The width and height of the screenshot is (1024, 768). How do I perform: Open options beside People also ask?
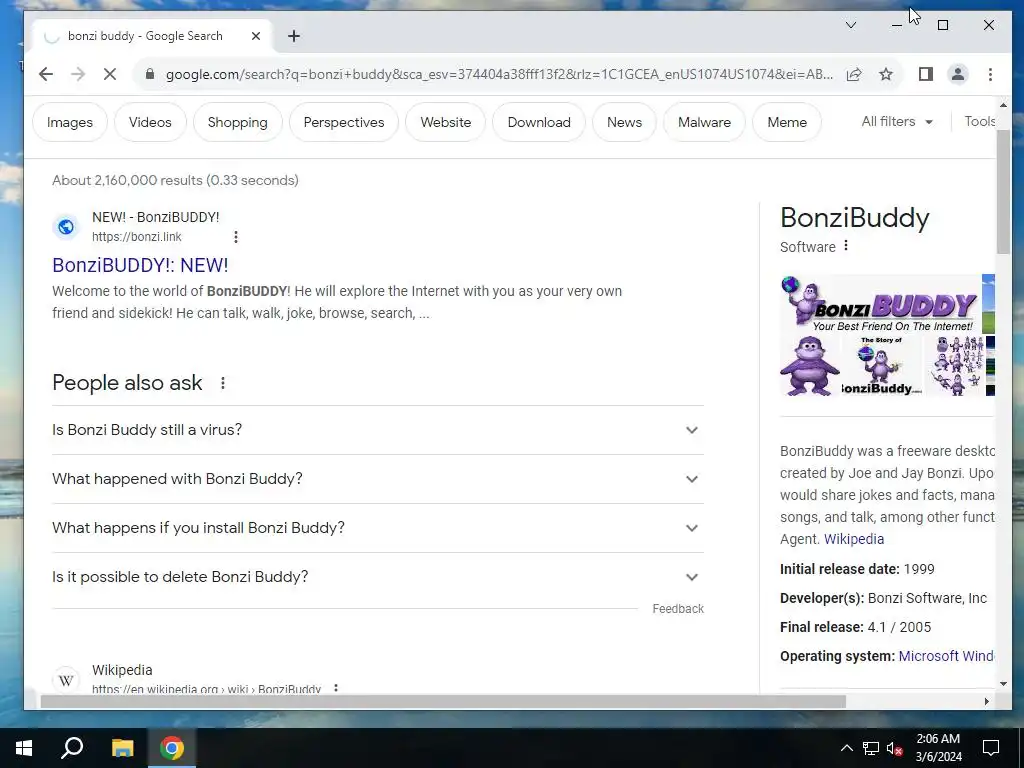[223, 383]
